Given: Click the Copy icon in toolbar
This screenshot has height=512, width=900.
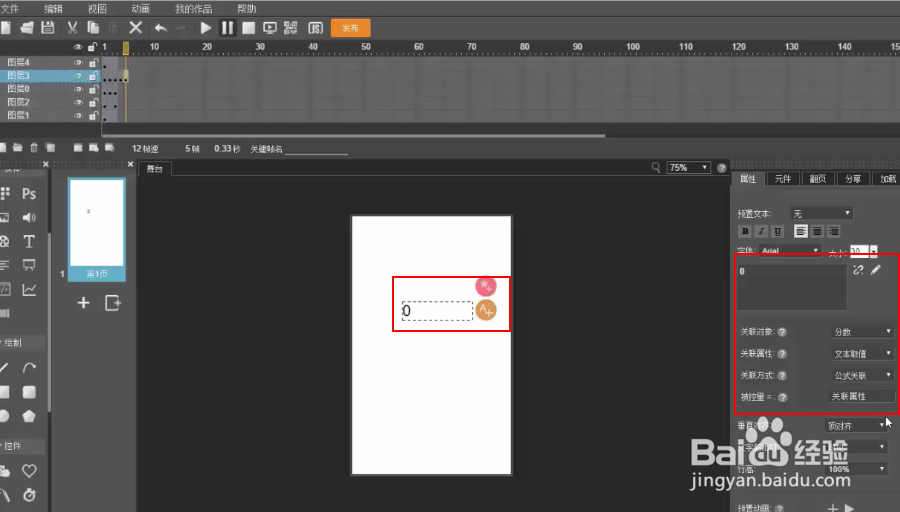Looking at the screenshot, I should [x=93, y=28].
